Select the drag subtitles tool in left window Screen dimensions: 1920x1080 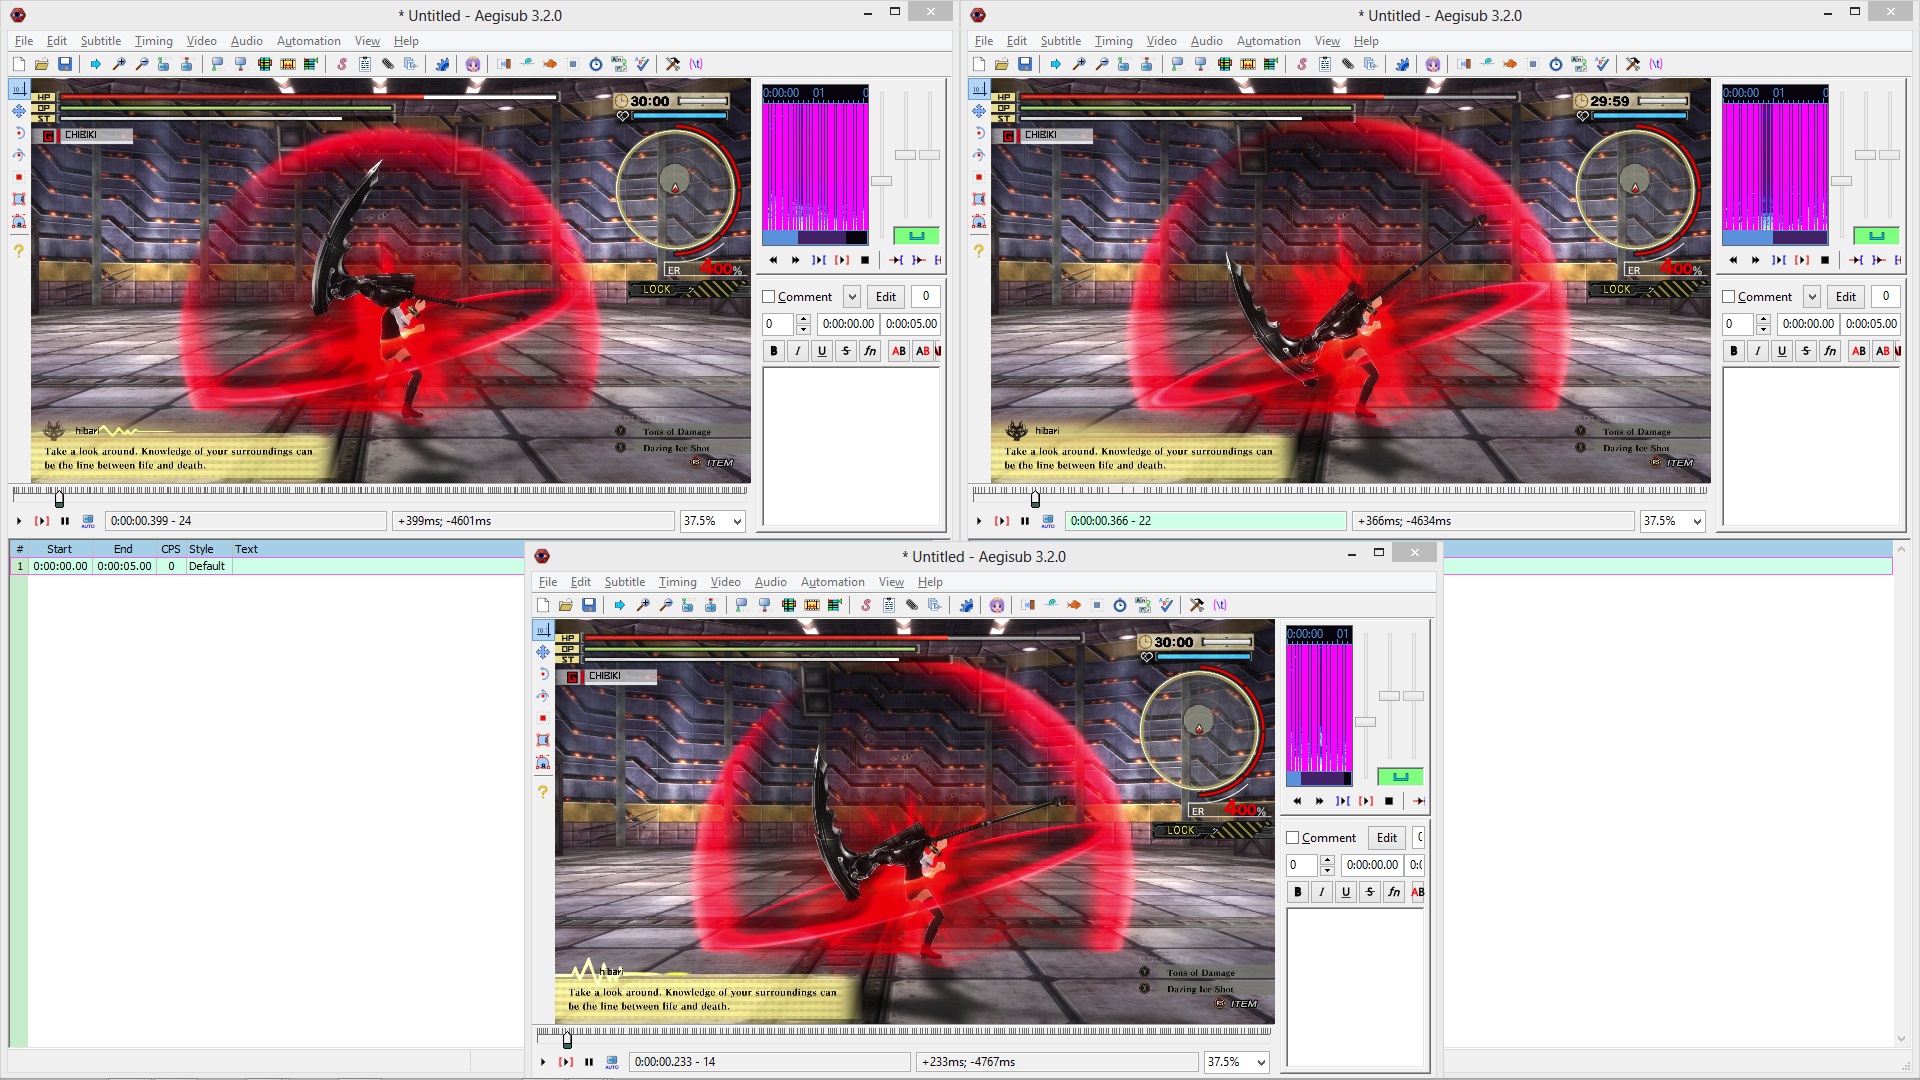coord(18,111)
